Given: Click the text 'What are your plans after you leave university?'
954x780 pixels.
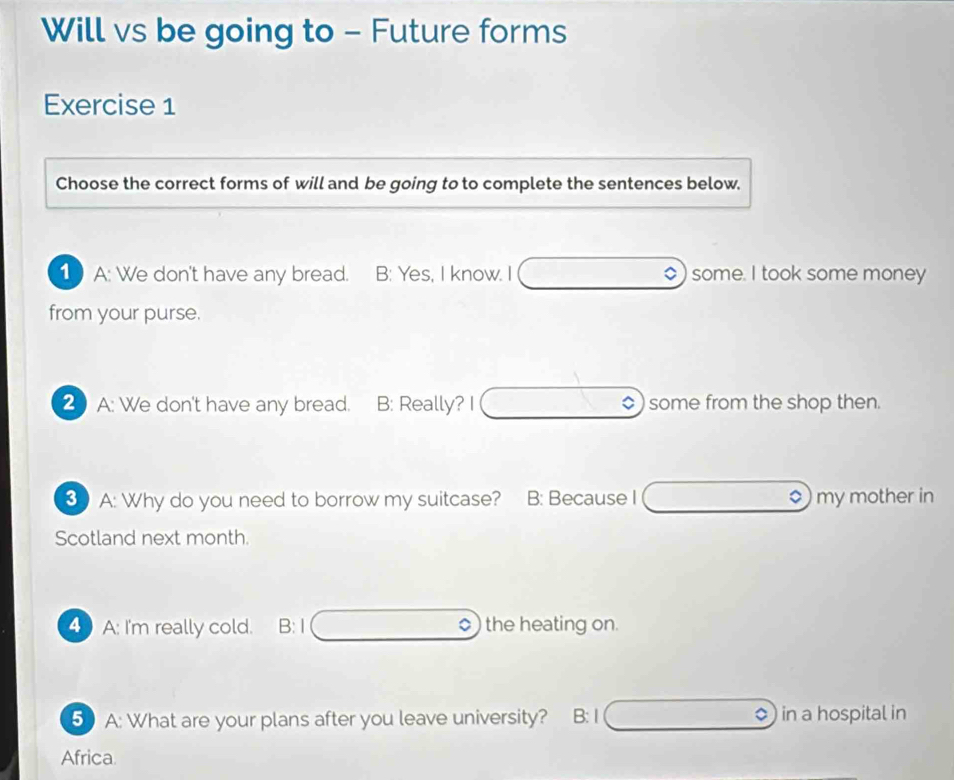Looking at the screenshot, I should 338,719.
